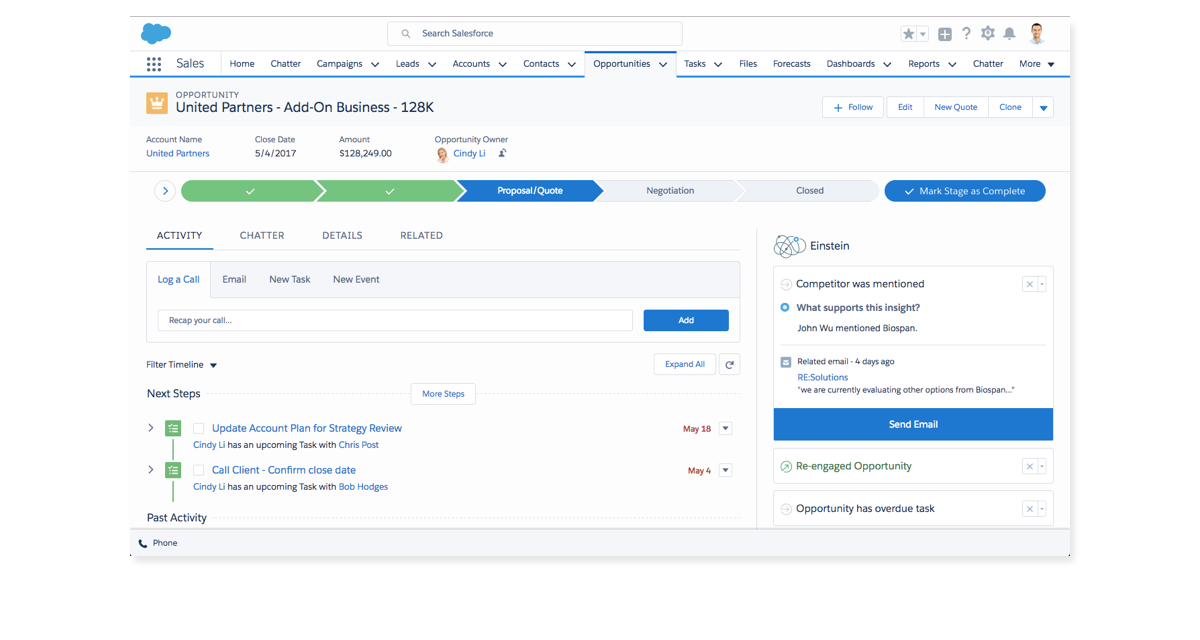This screenshot has height=640, width=1200.
Task: Select the 'What supports this insight?' radio button
Action: tap(785, 308)
